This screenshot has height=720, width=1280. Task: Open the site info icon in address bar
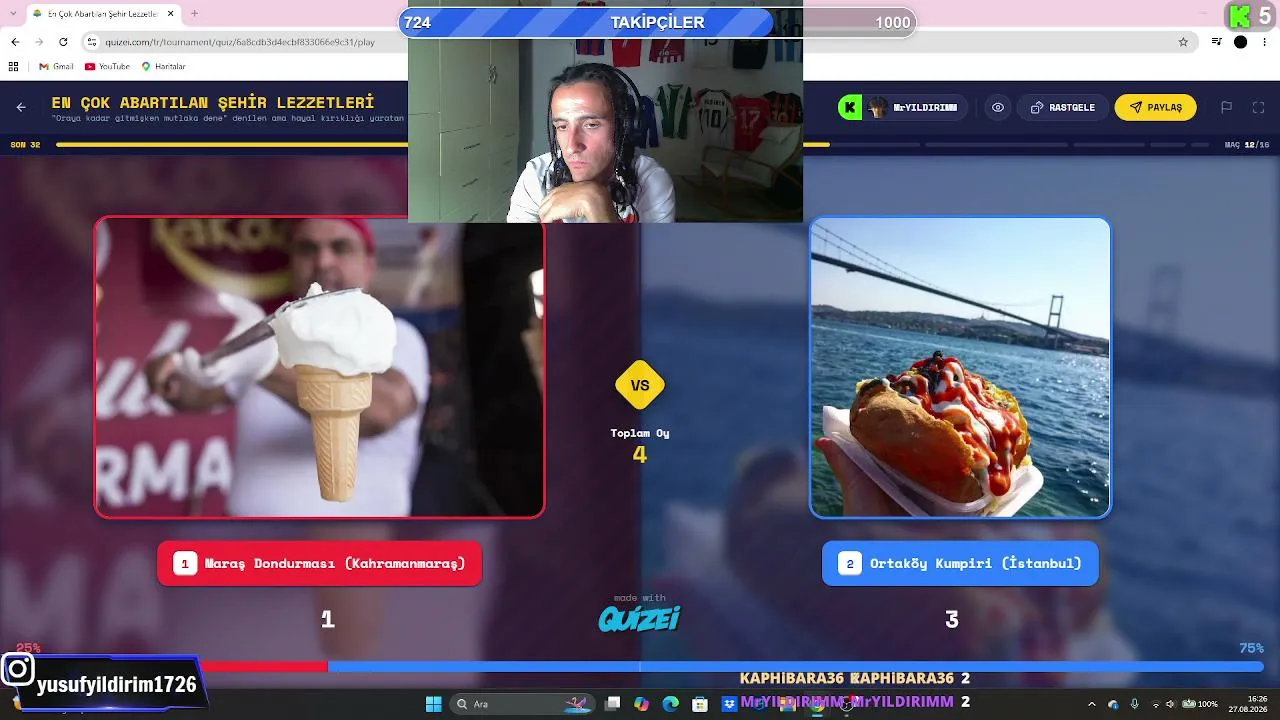(x=92, y=42)
